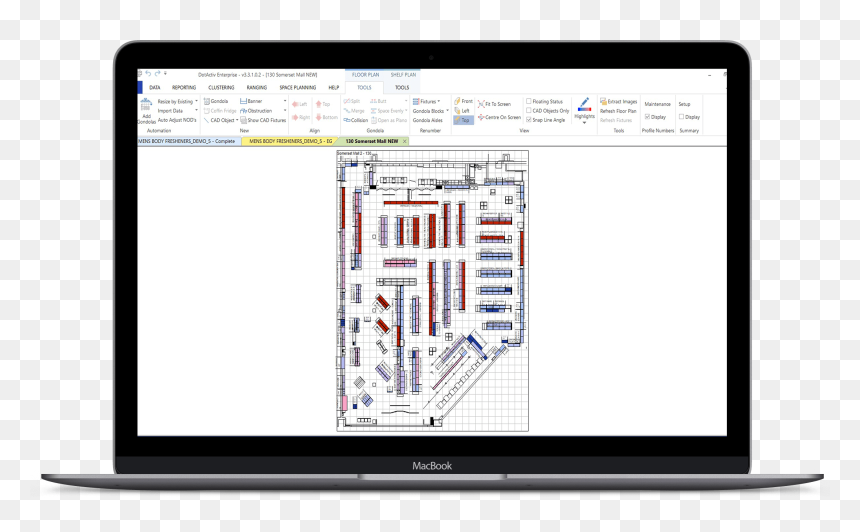The width and height of the screenshot is (860, 532).
Task: Select the Coffin Fridge tool
Action: tap(219, 111)
